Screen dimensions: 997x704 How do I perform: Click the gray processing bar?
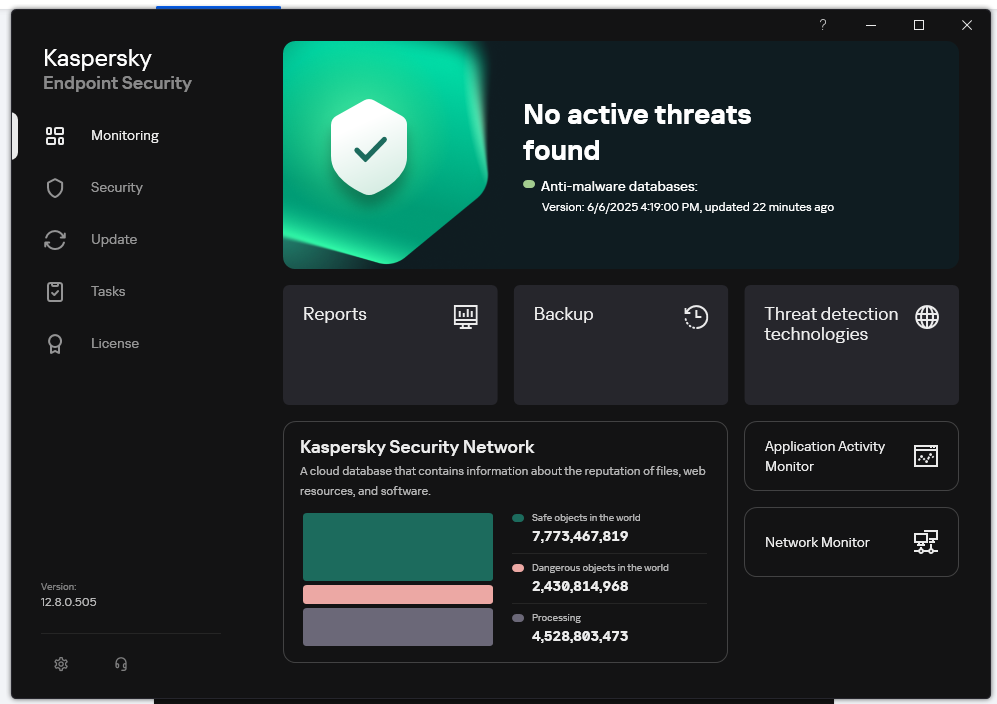pyautogui.click(x=397, y=627)
